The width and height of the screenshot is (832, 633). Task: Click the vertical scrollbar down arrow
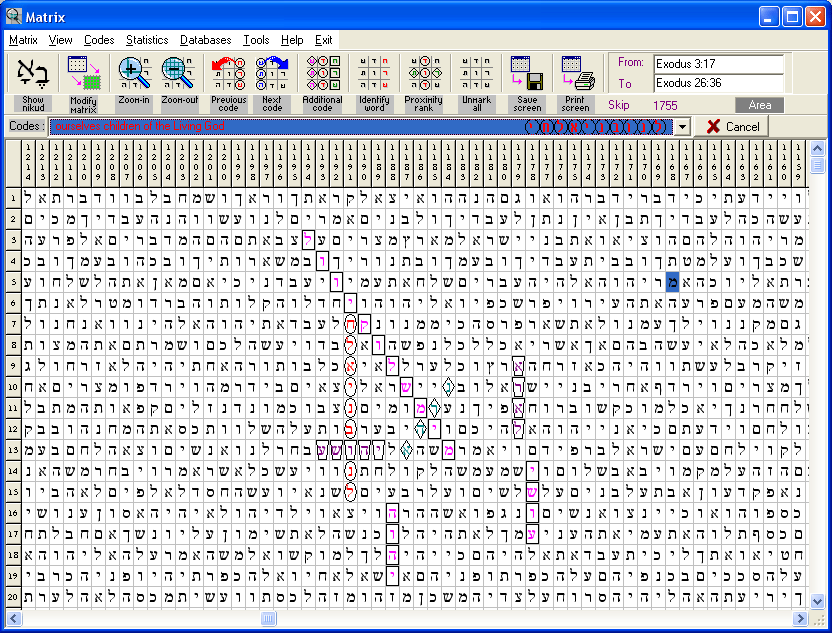817,601
